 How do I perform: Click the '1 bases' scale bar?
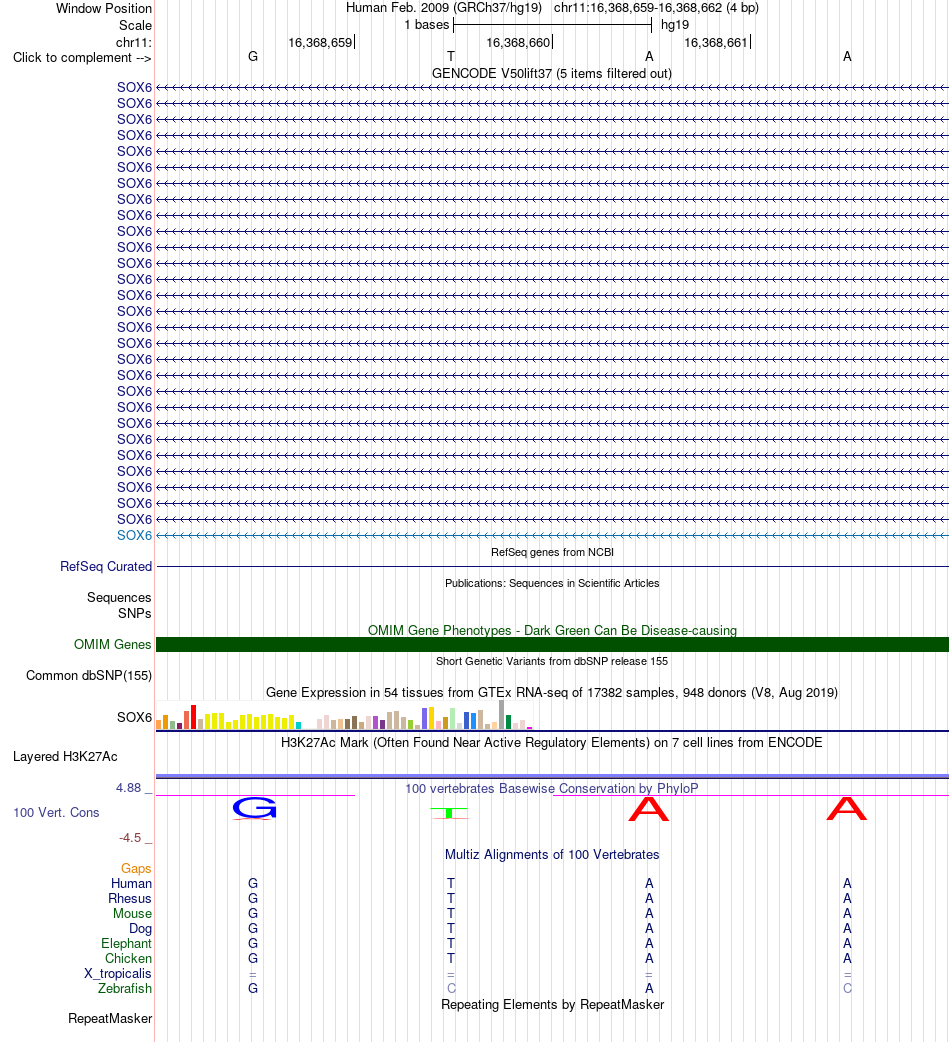pos(552,25)
